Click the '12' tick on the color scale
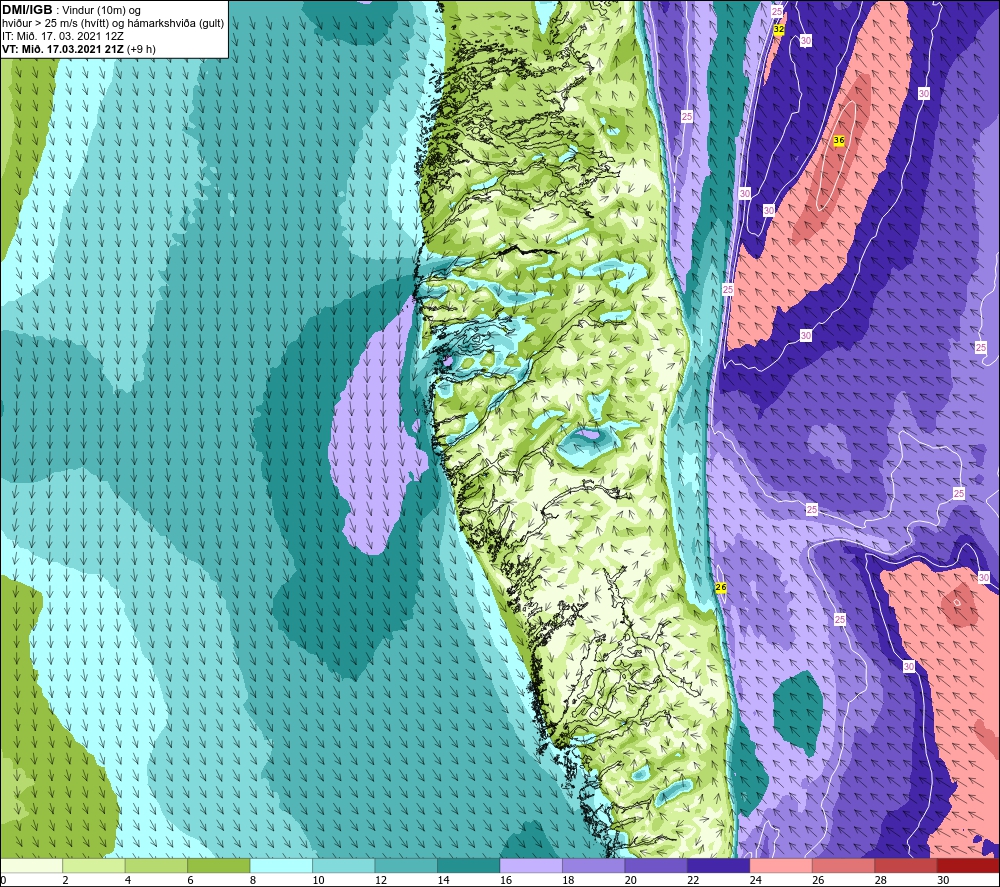Screen dimensions: 1000x887 (381, 880)
